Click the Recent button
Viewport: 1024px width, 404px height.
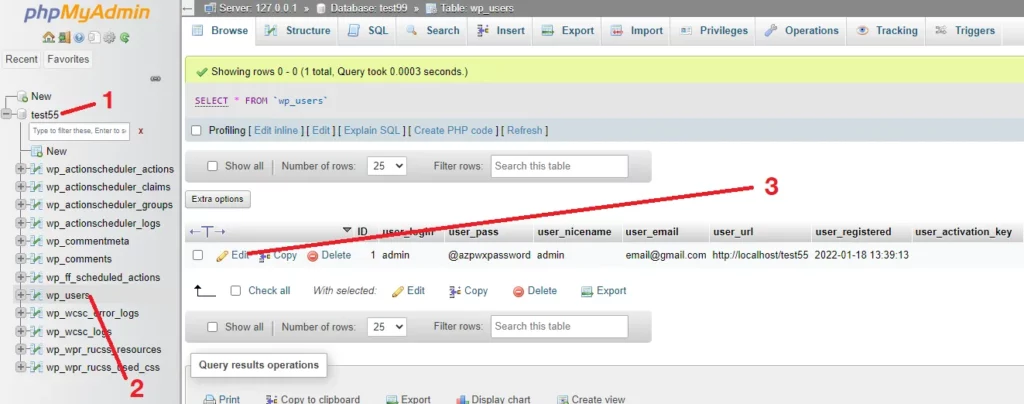[22, 59]
